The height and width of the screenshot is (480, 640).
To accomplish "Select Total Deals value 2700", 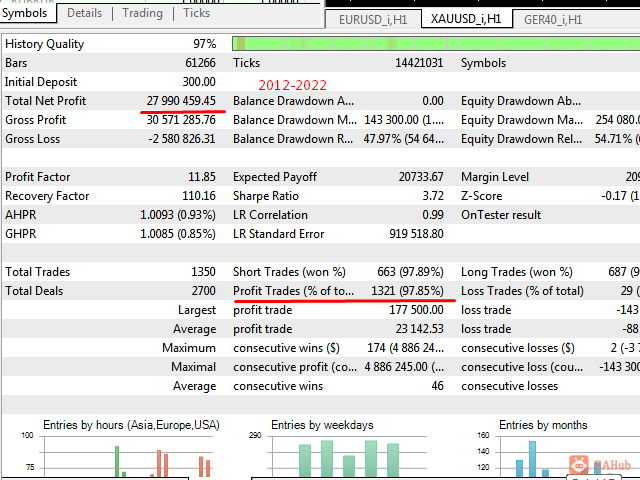I will point(203,291).
